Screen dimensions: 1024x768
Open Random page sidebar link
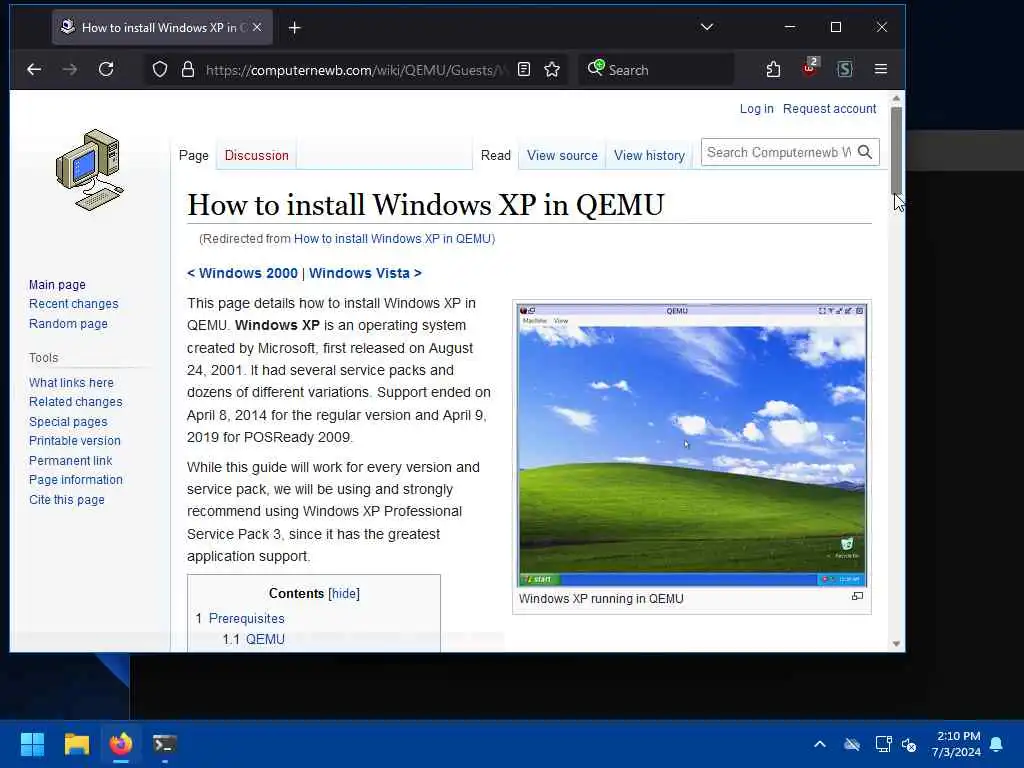pos(68,323)
